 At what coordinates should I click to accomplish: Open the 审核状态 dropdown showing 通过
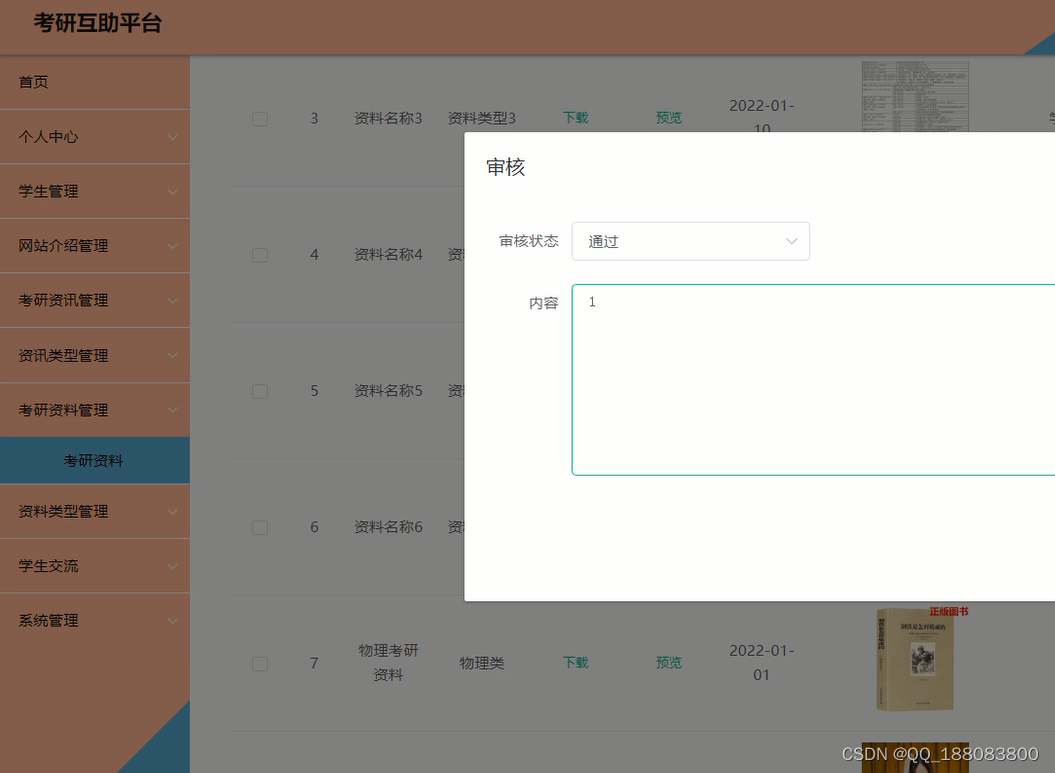(690, 241)
